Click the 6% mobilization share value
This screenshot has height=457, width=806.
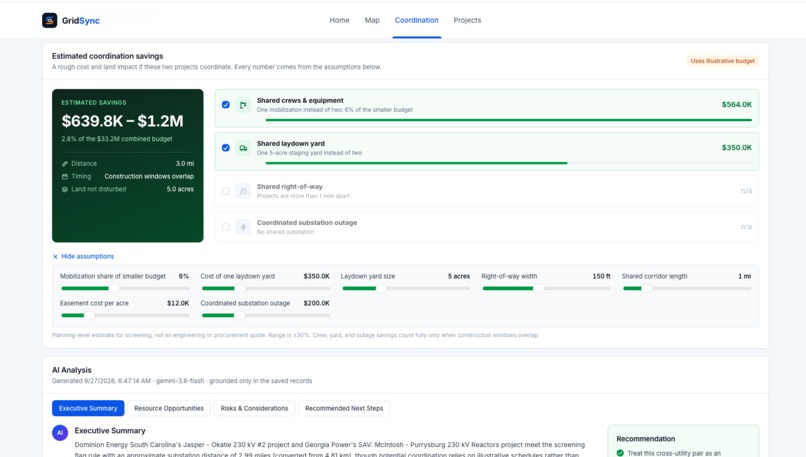coord(184,276)
